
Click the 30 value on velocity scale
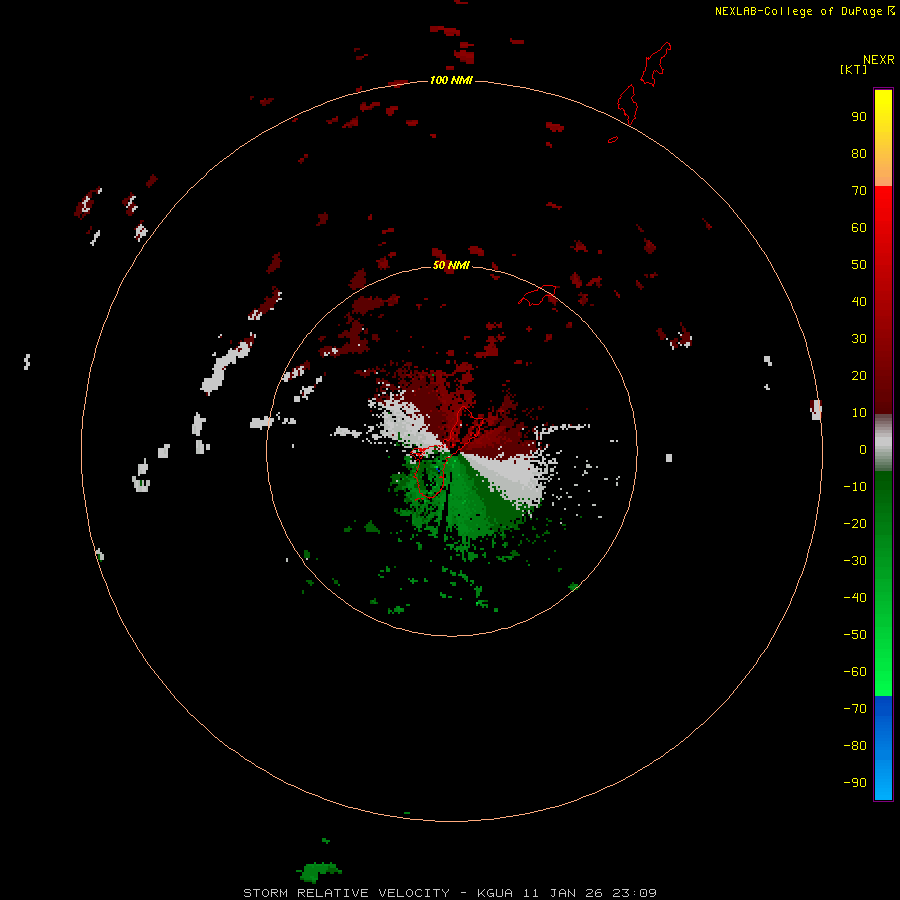click(859, 339)
